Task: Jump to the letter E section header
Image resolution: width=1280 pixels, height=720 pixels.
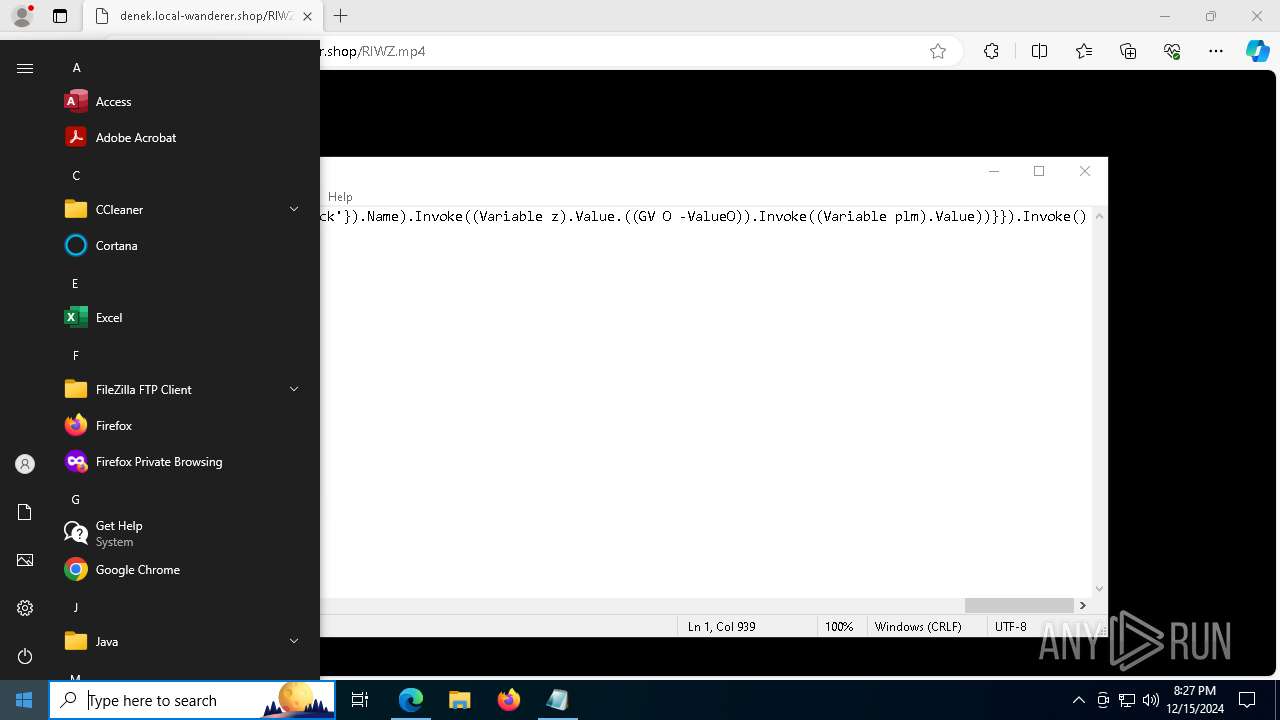Action: (x=75, y=283)
